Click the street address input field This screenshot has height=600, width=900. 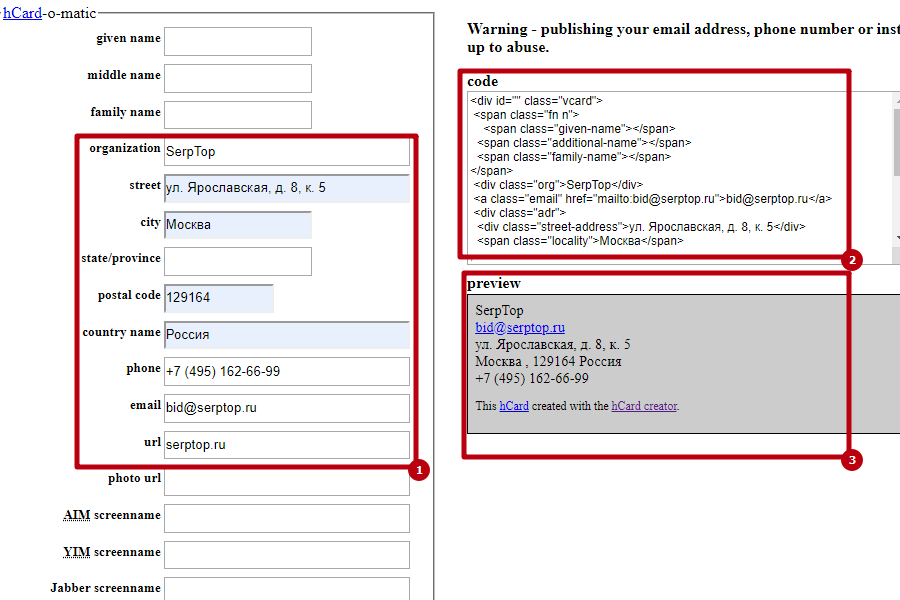pos(286,188)
